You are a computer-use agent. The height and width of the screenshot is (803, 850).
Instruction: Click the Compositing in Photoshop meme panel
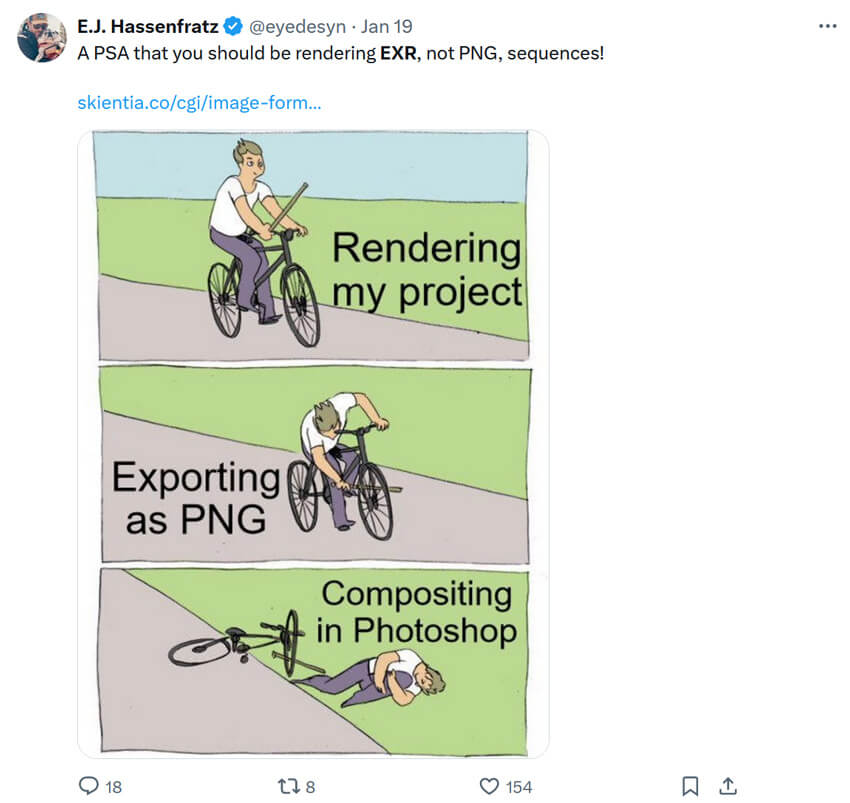(x=314, y=661)
